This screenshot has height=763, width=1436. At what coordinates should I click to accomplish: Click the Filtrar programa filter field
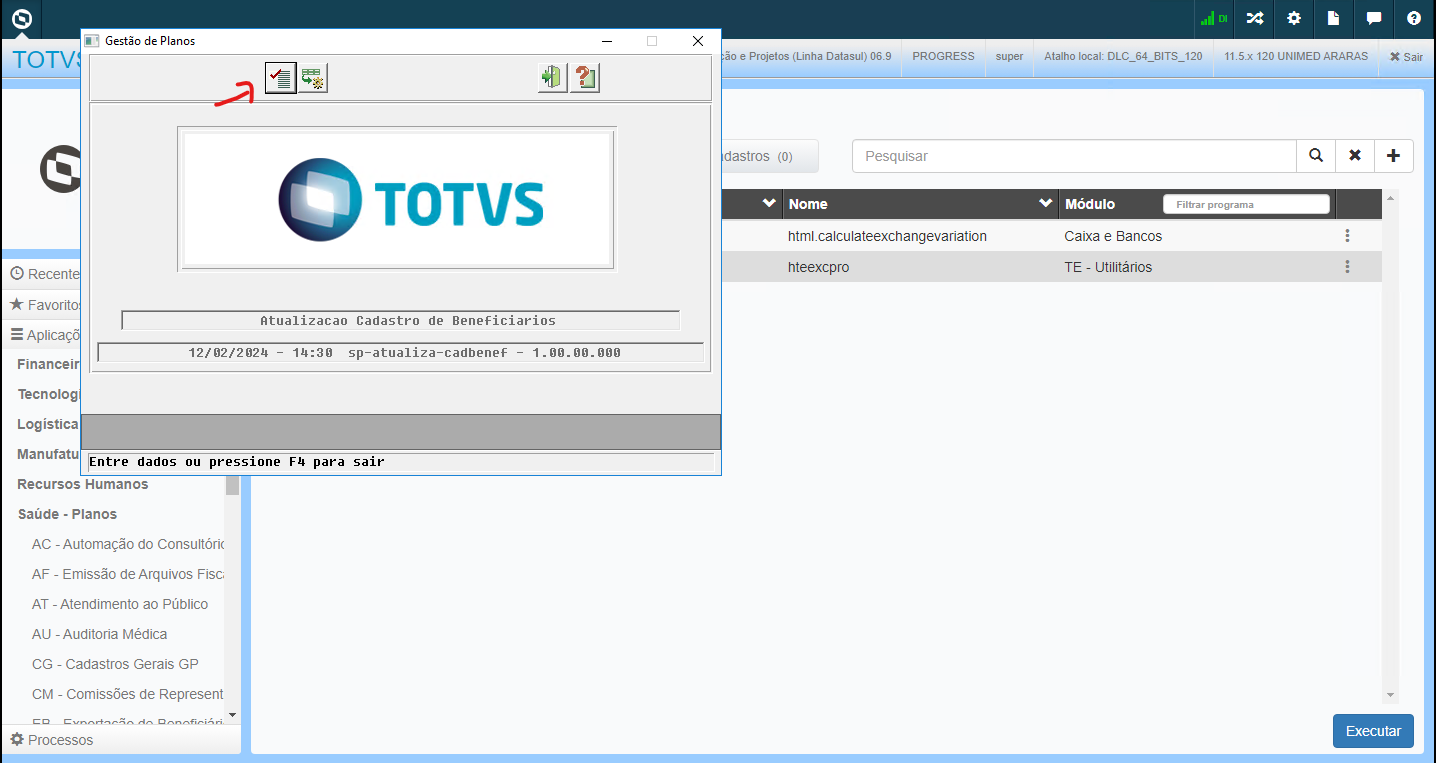click(1246, 204)
